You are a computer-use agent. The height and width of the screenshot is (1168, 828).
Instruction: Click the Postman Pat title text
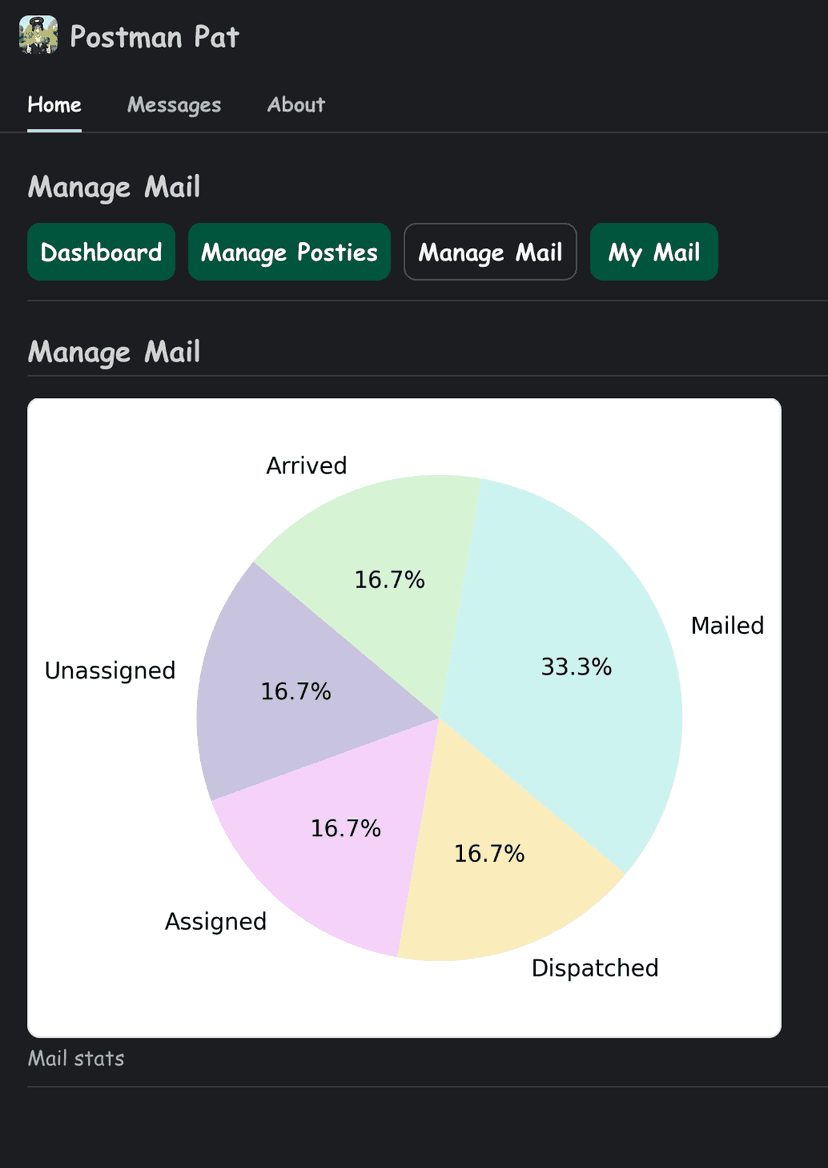(155, 37)
